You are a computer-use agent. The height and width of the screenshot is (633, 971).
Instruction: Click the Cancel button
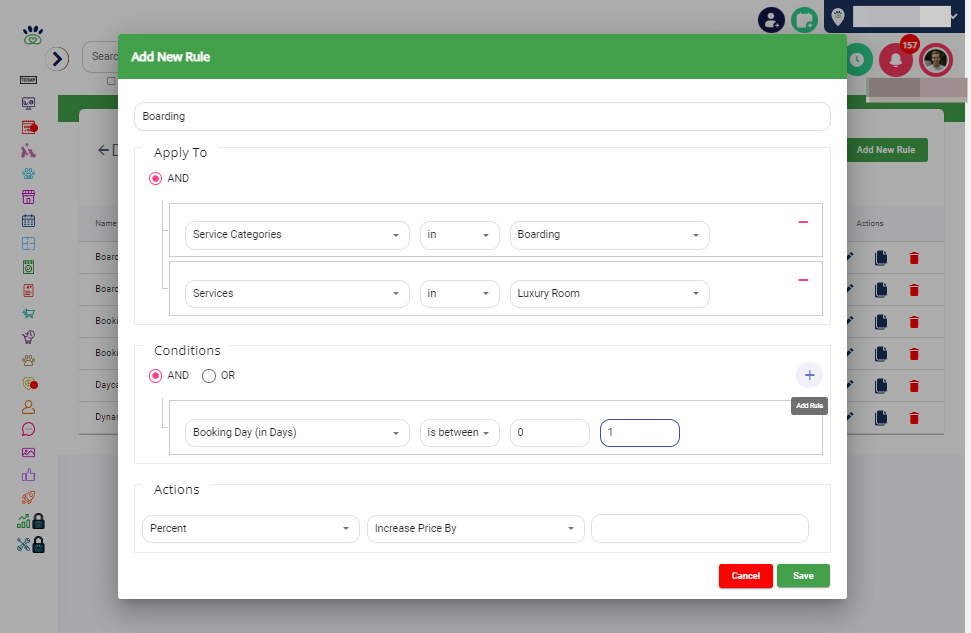(x=746, y=576)
